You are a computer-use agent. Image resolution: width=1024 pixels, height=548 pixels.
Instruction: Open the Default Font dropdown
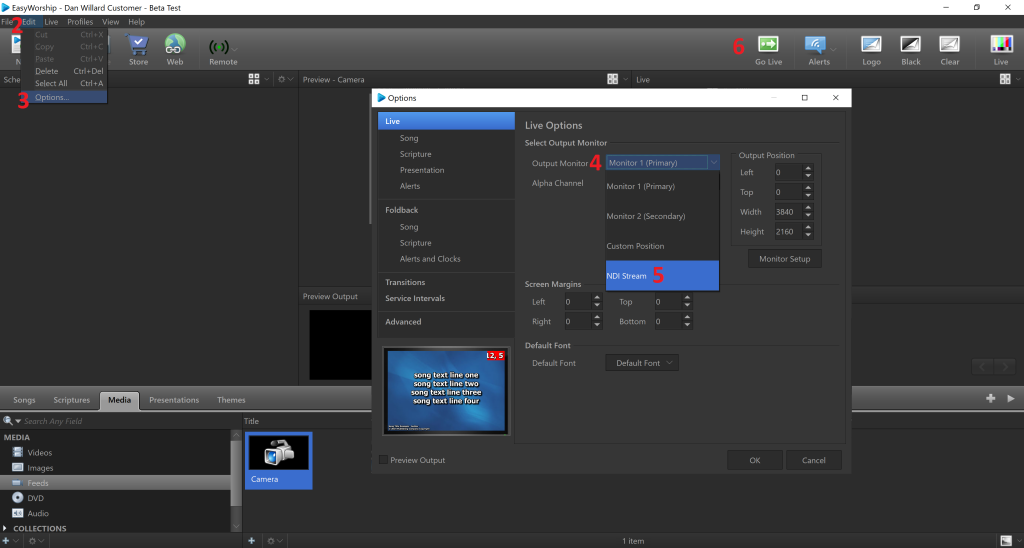[x=642, y=363]
